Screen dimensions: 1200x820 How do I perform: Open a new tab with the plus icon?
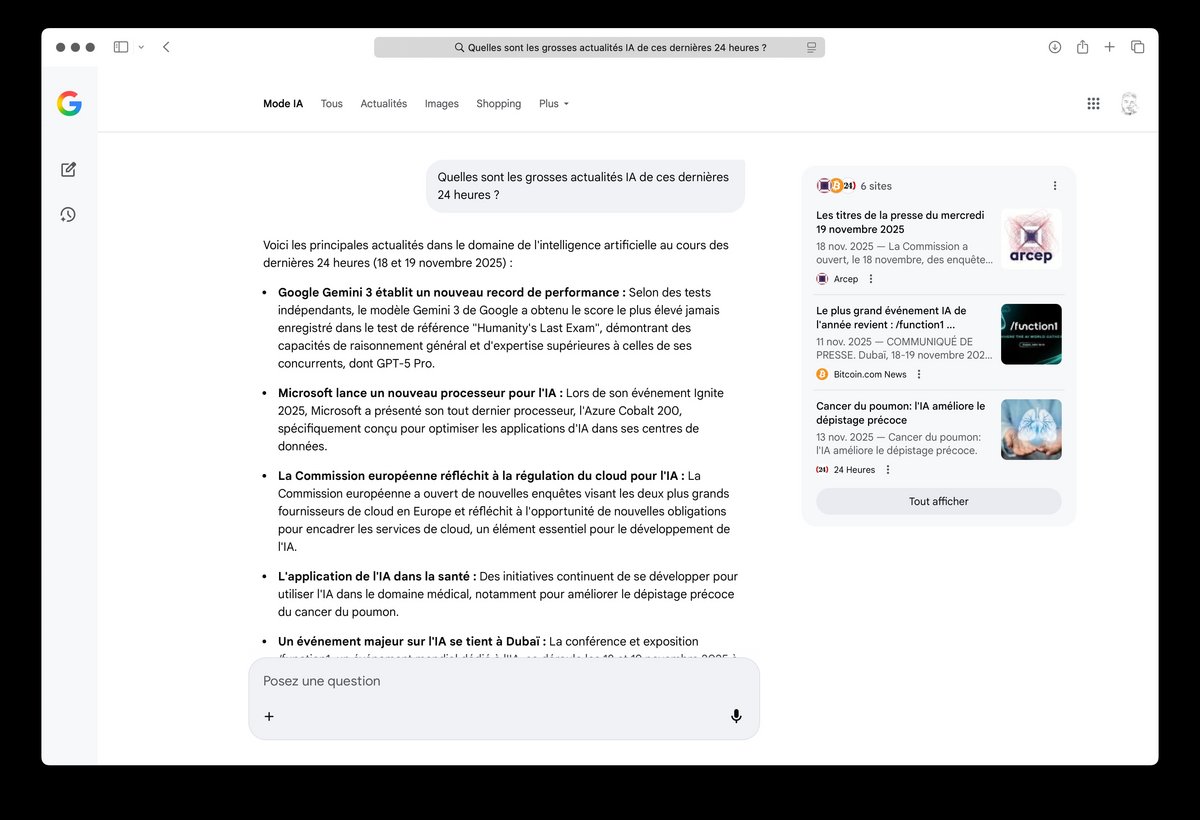pyautogui.click(x=1110, y=46)
